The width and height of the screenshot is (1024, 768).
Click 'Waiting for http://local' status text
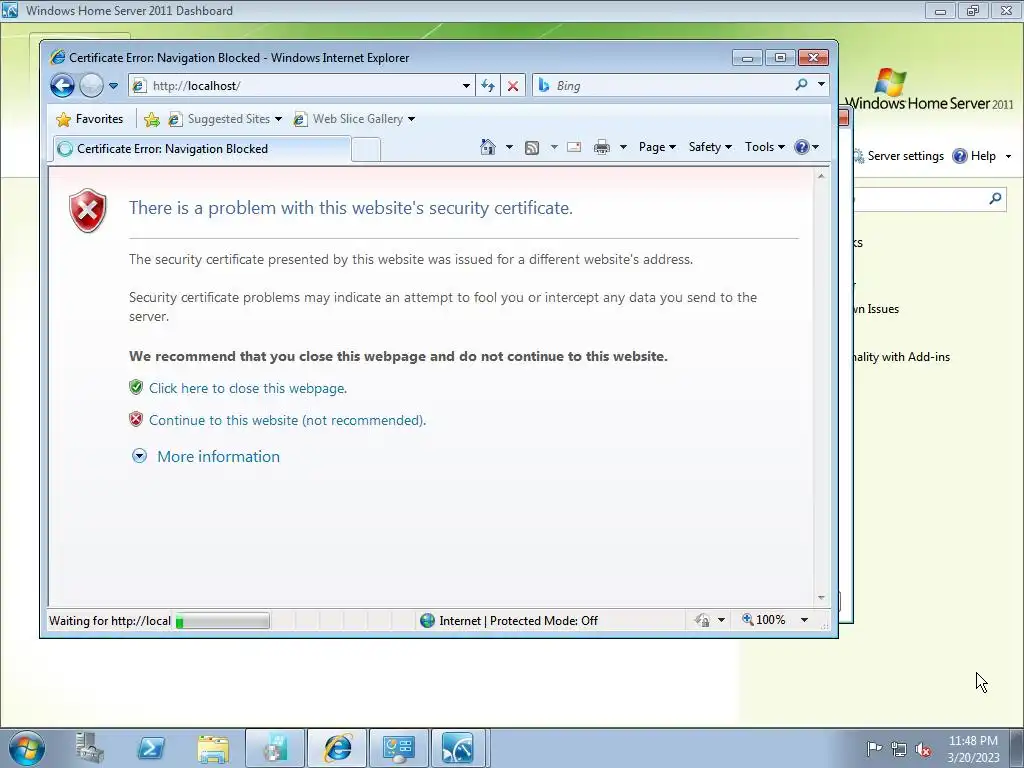click(x=110, y=621)
